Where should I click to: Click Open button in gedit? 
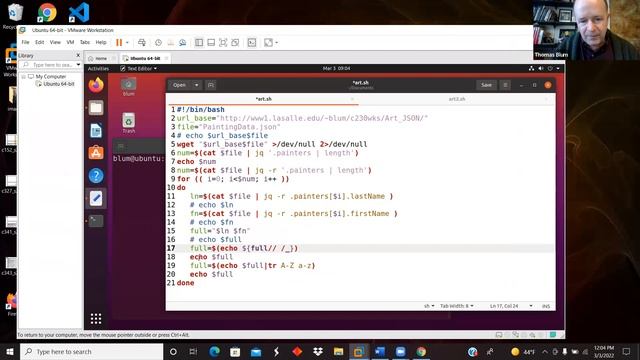(180, 85)
